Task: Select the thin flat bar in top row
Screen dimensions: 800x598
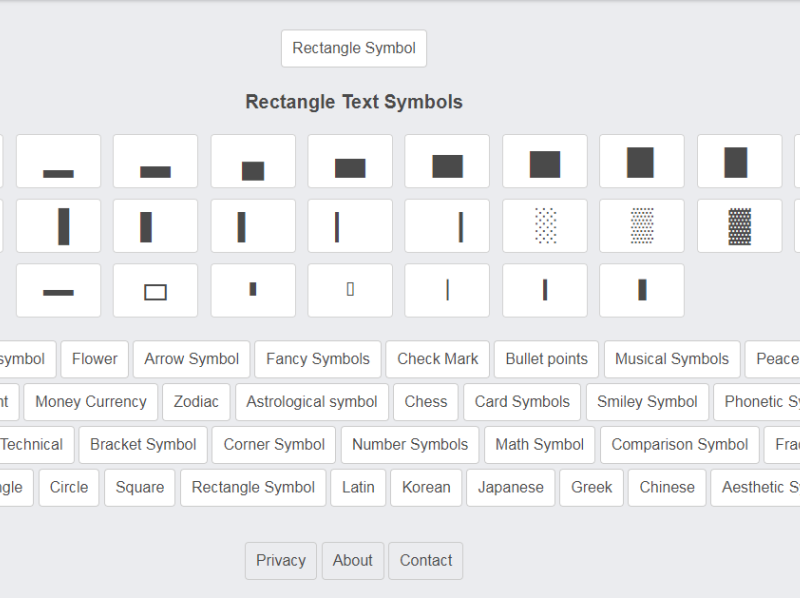Action: click(58, 162)
